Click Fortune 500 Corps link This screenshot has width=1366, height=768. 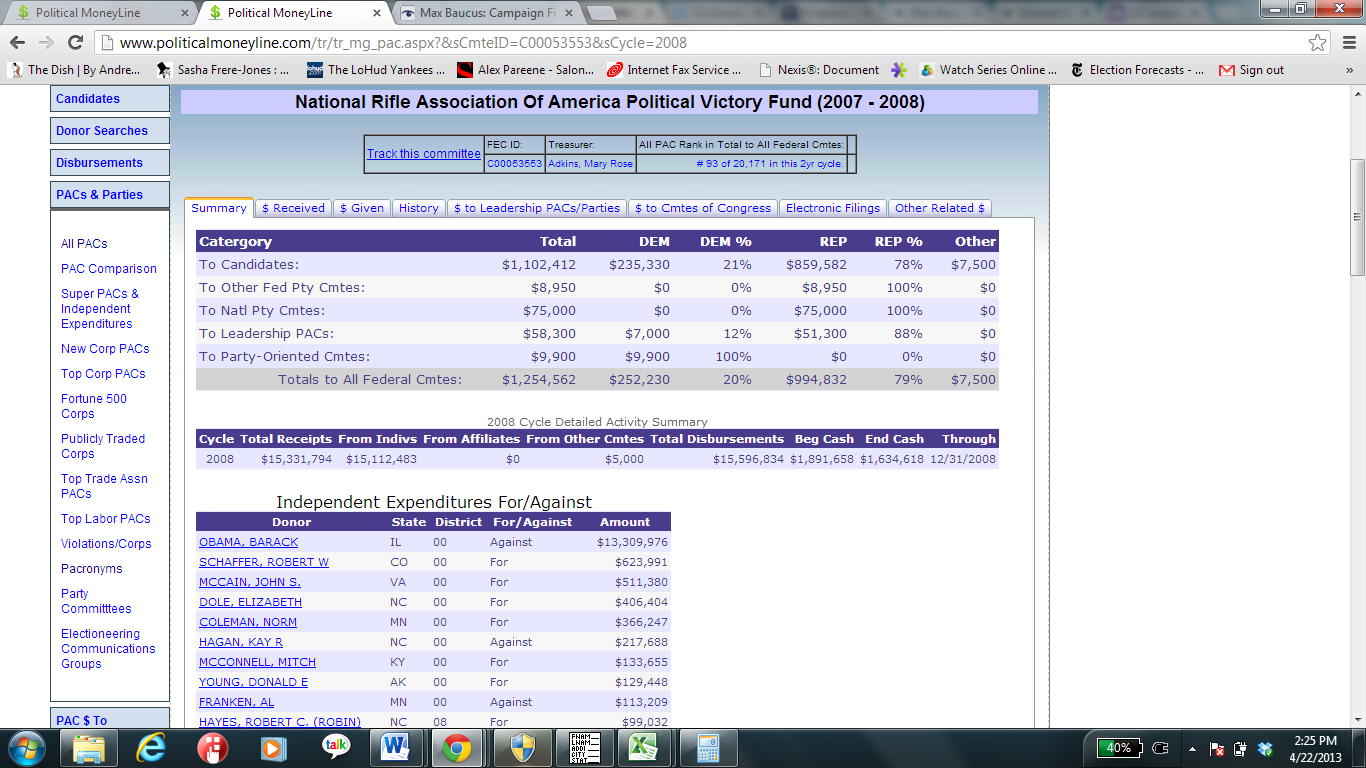click(94, 406)
